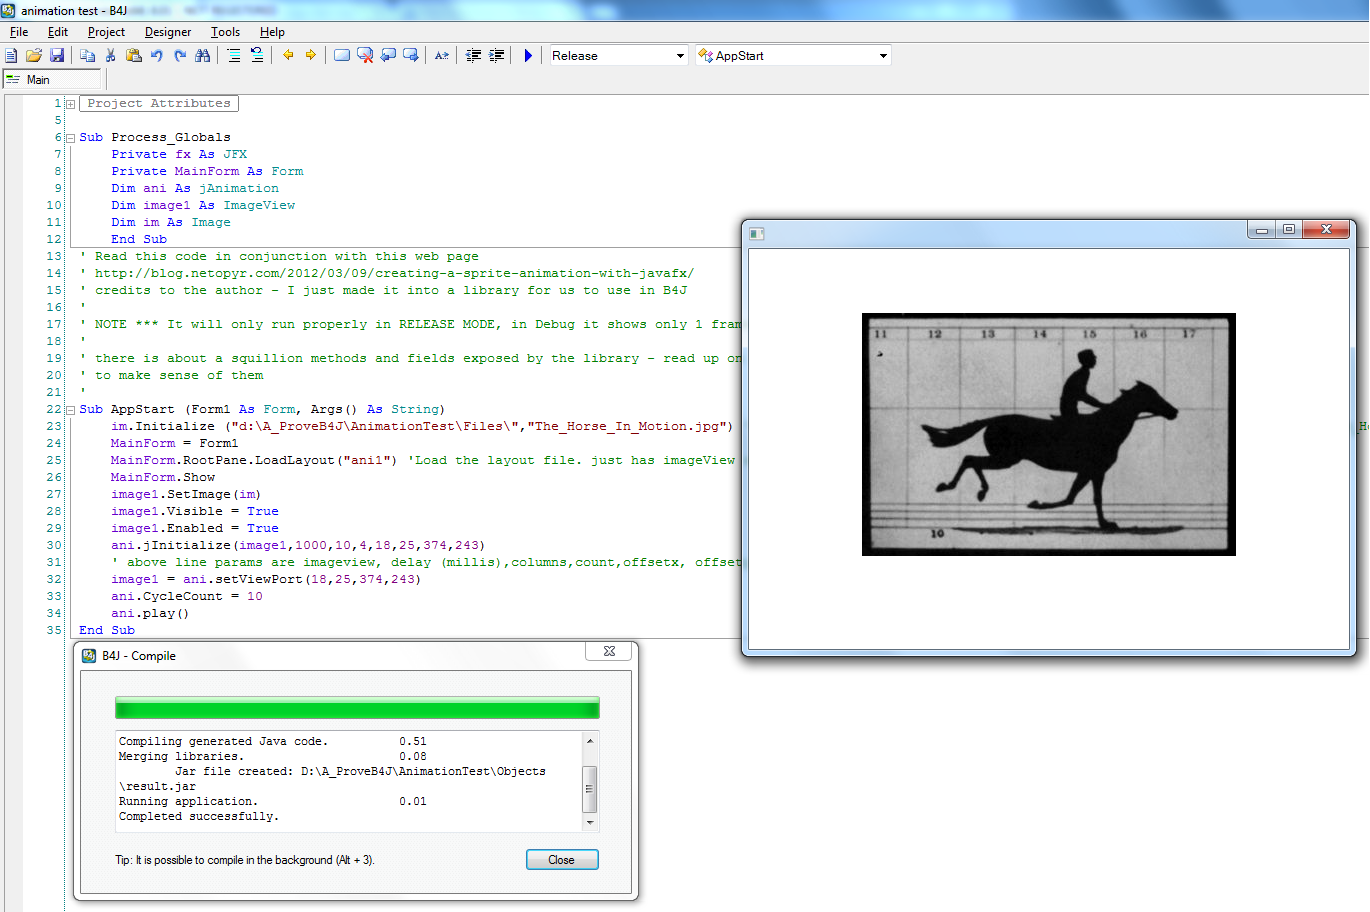Go to the next bookmark icon
1370x912 pixels.
coord(411,56)
